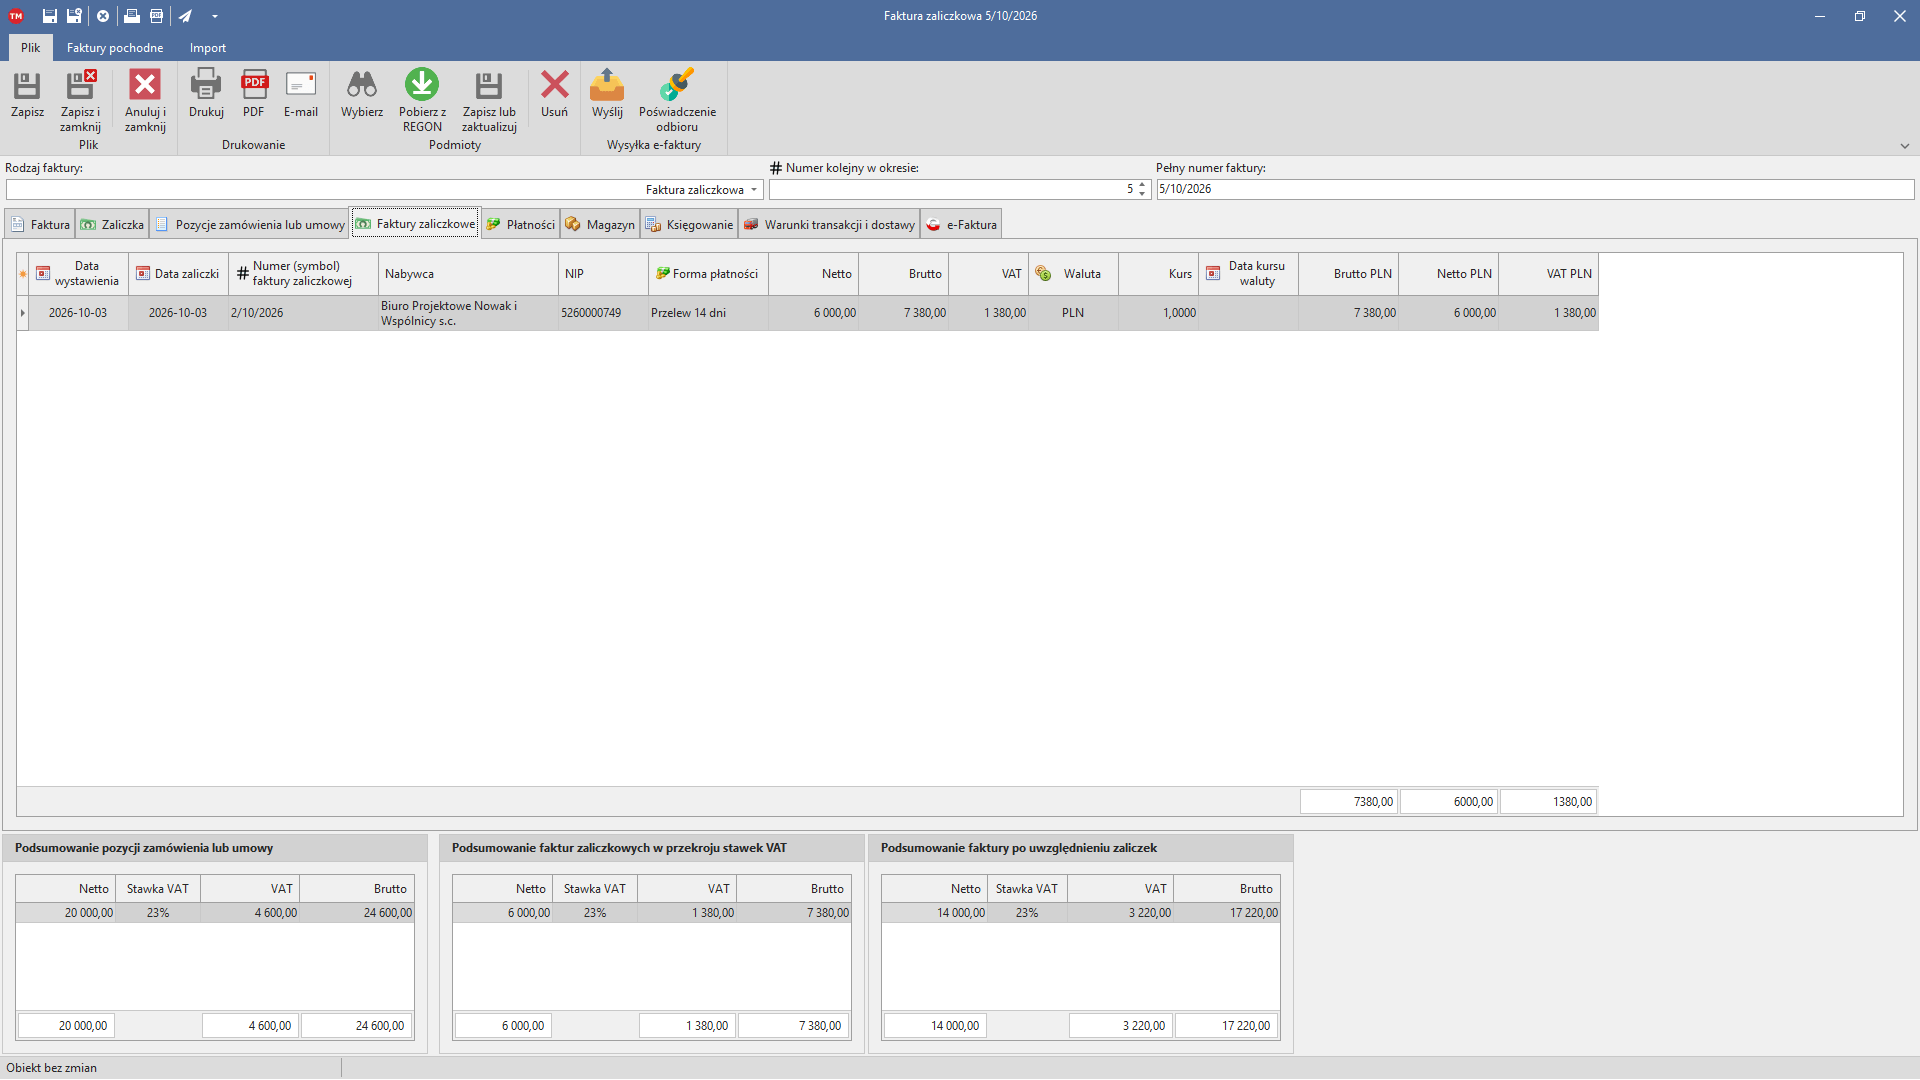Click Biuro Projektowe Nowak i Wspólnicy cell
1920x1080 pixels.
tap(468, 313)
